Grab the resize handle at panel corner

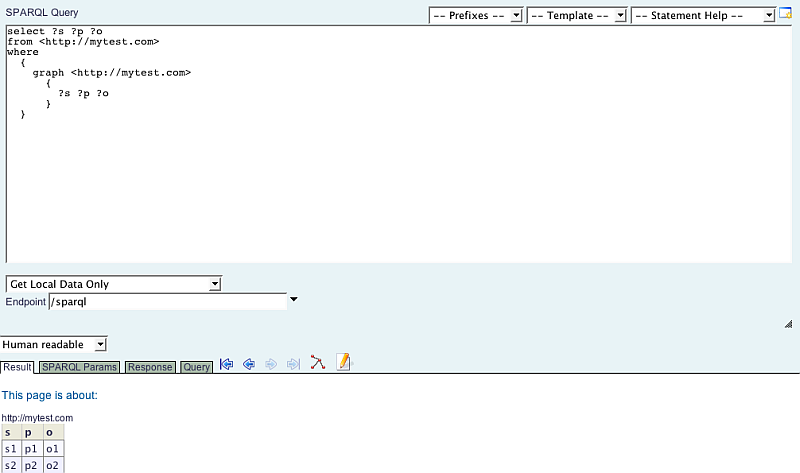[x=788, y=324]
